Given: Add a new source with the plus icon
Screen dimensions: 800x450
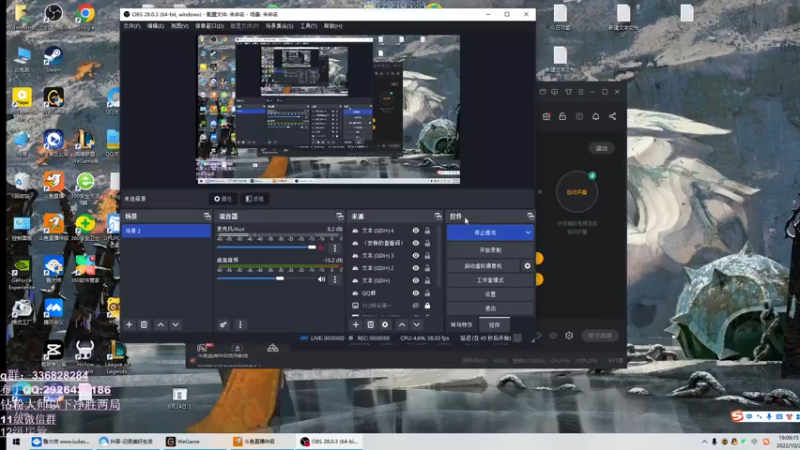Looking at the screenshot, I should (x=356, y=324).
